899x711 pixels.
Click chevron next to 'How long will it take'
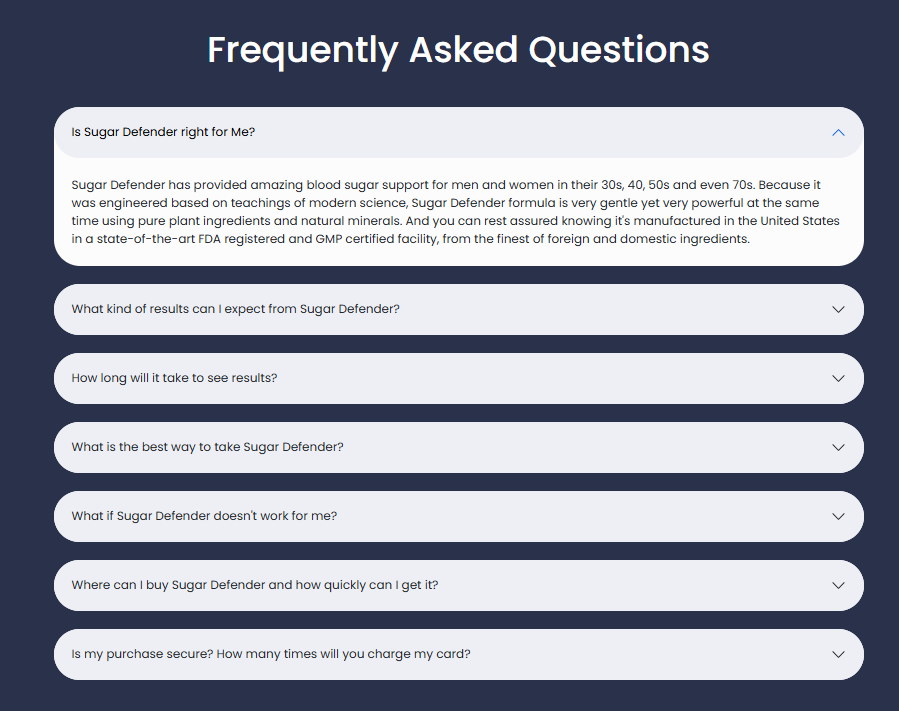[838, 378]
